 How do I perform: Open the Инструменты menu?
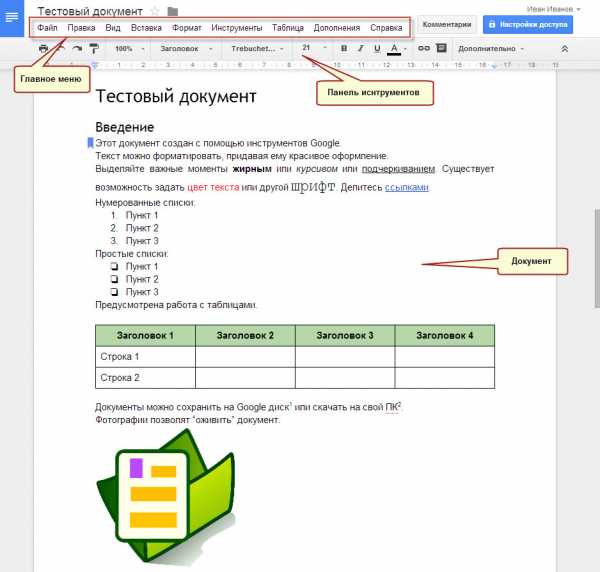pyautogui.click(x=236, y=28)
